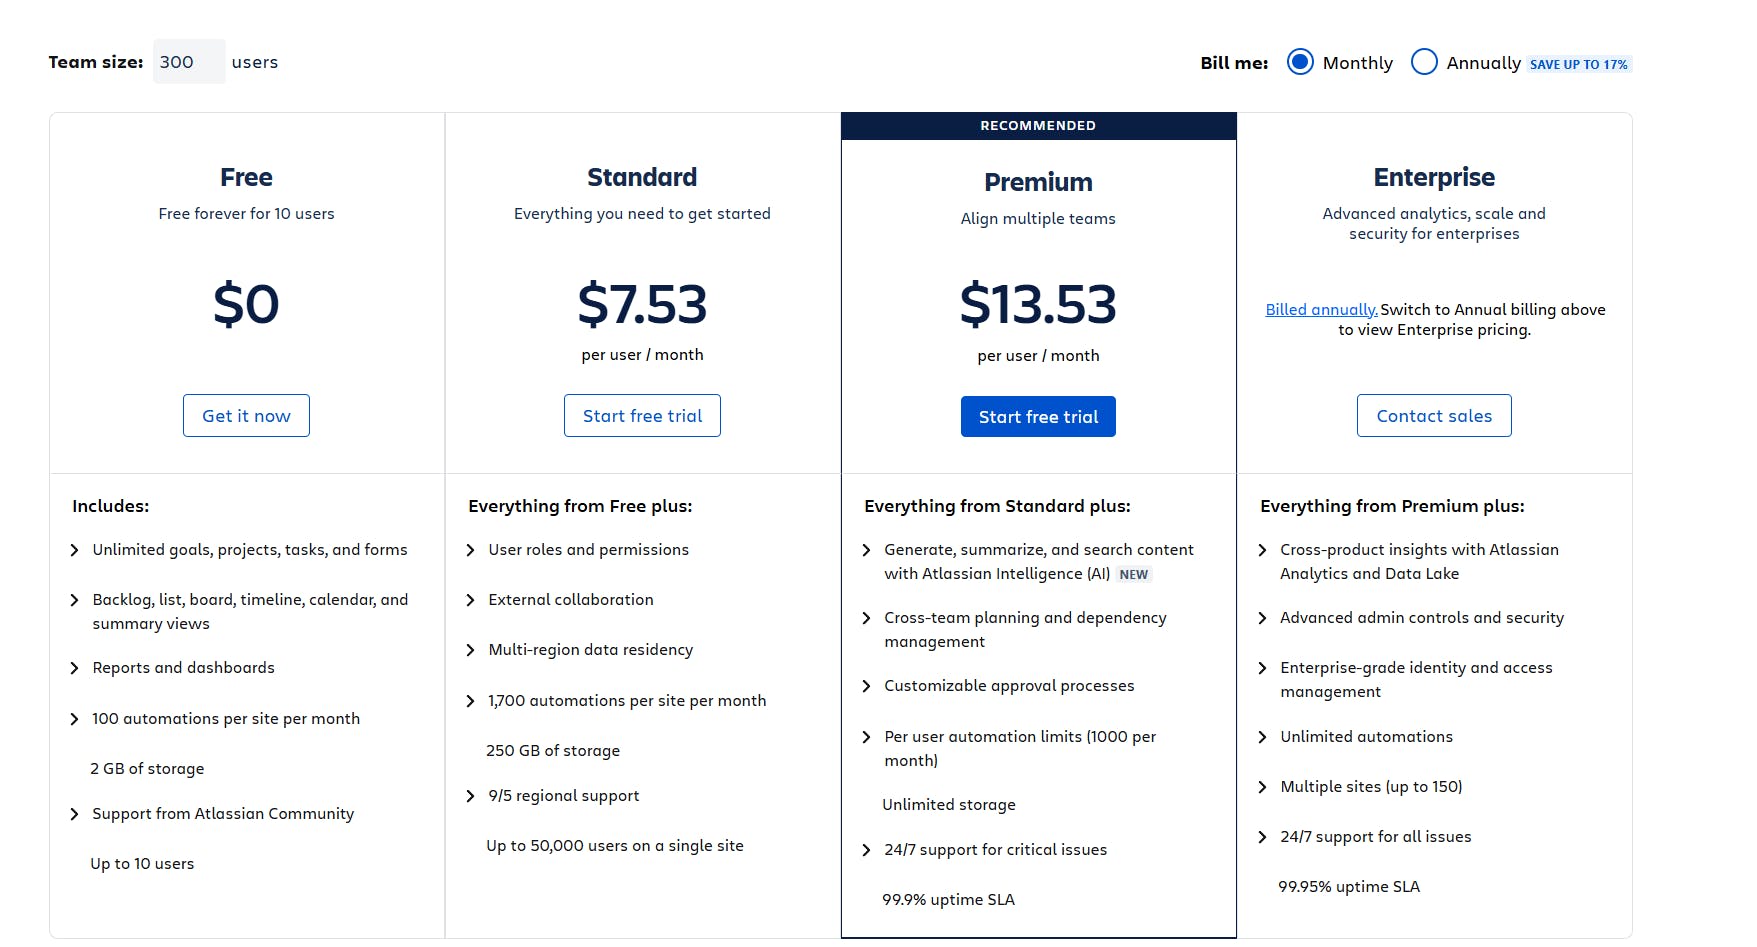Image resolution: width=1757 pixels, height=947 pixels.
Task: Contact sales for Enterprise plan
Action: pos(1433,415)
